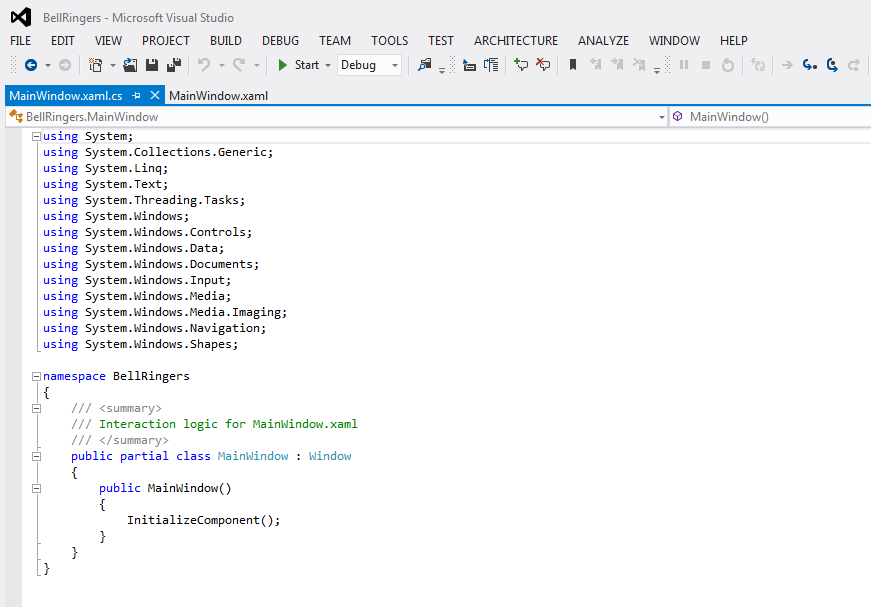Toggle a bookmark with the dark bookmark icon
The image size is (871, 607).
tap(573, 65)
